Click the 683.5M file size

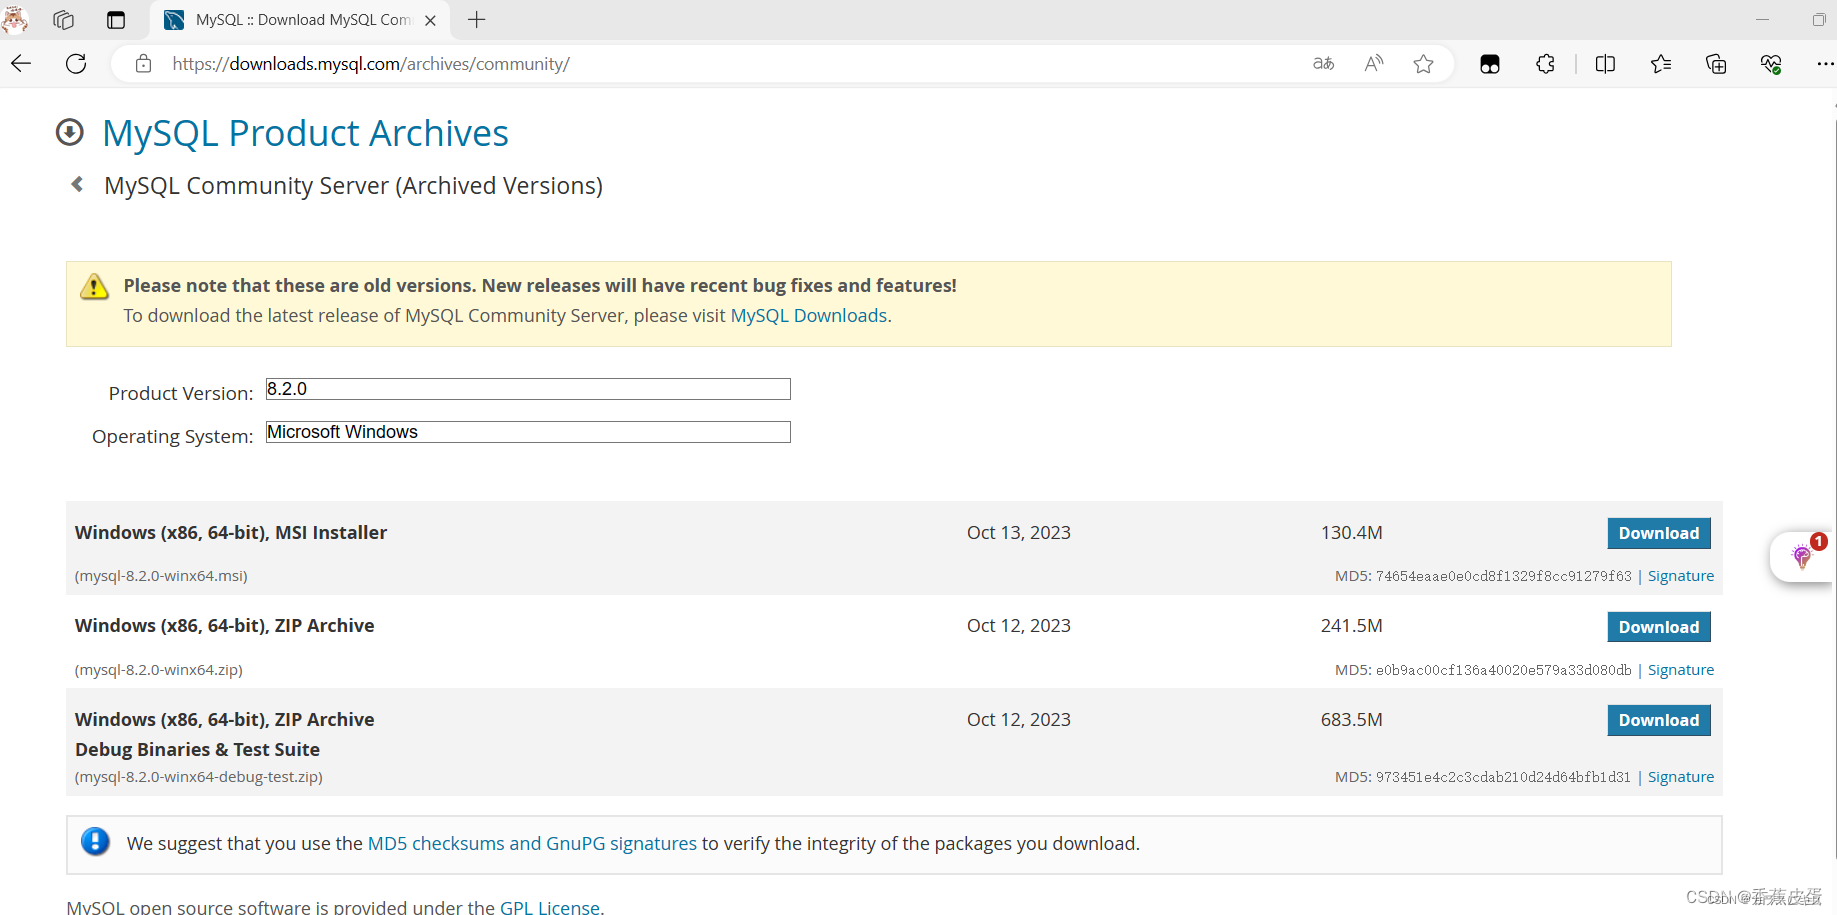coord(1352,720)
